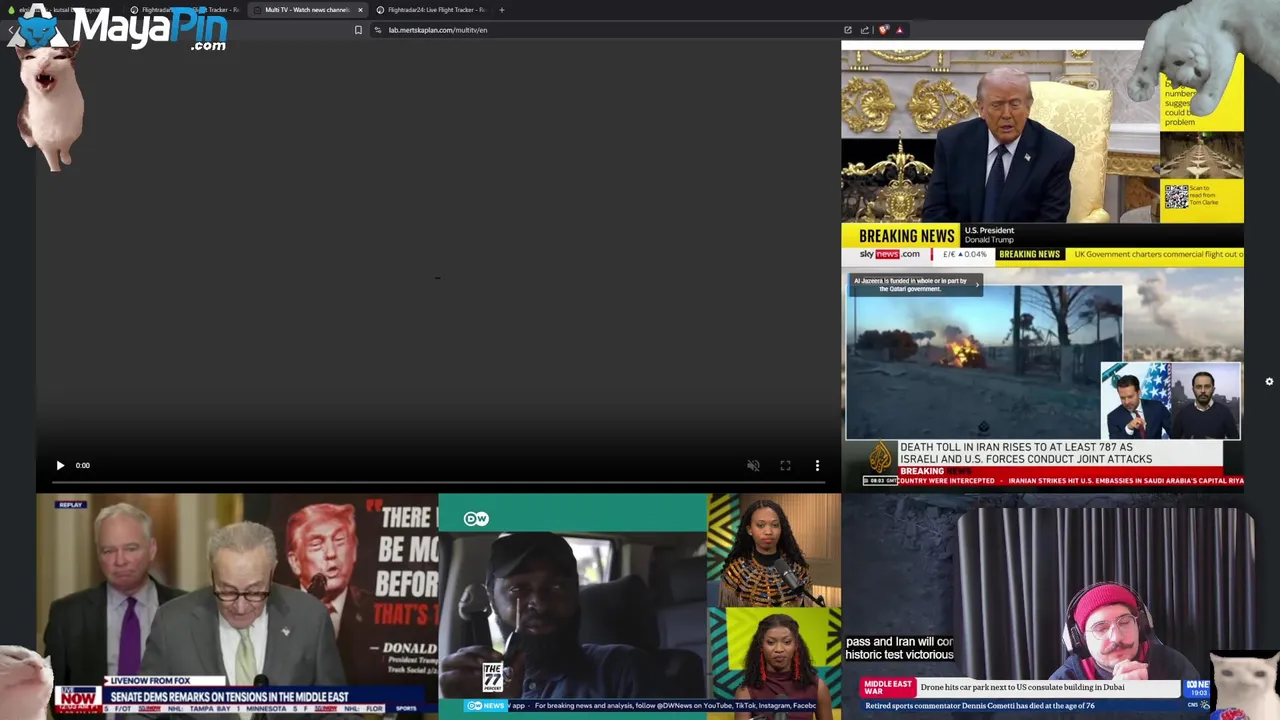Screen dimensions: 1280x720
Task: Click the 'BREAKING NEWS' Sky banner
Action: click(906, 236)
